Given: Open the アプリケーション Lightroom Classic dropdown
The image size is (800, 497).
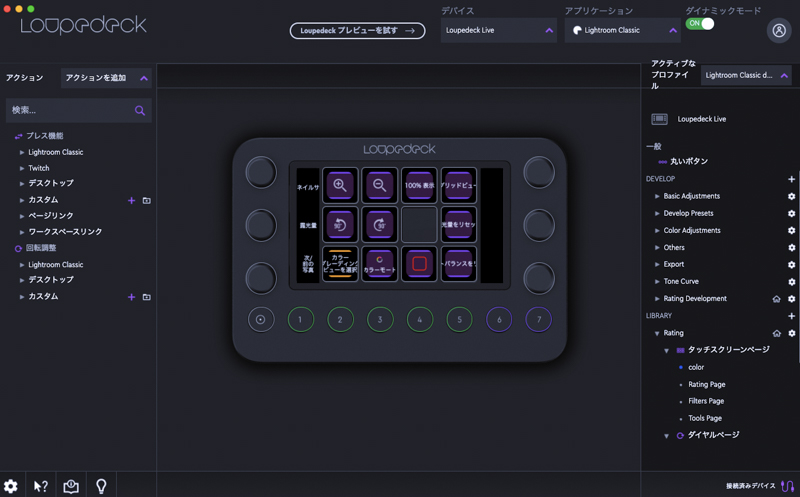Looking at the screenshot, I should coord(622,30).
